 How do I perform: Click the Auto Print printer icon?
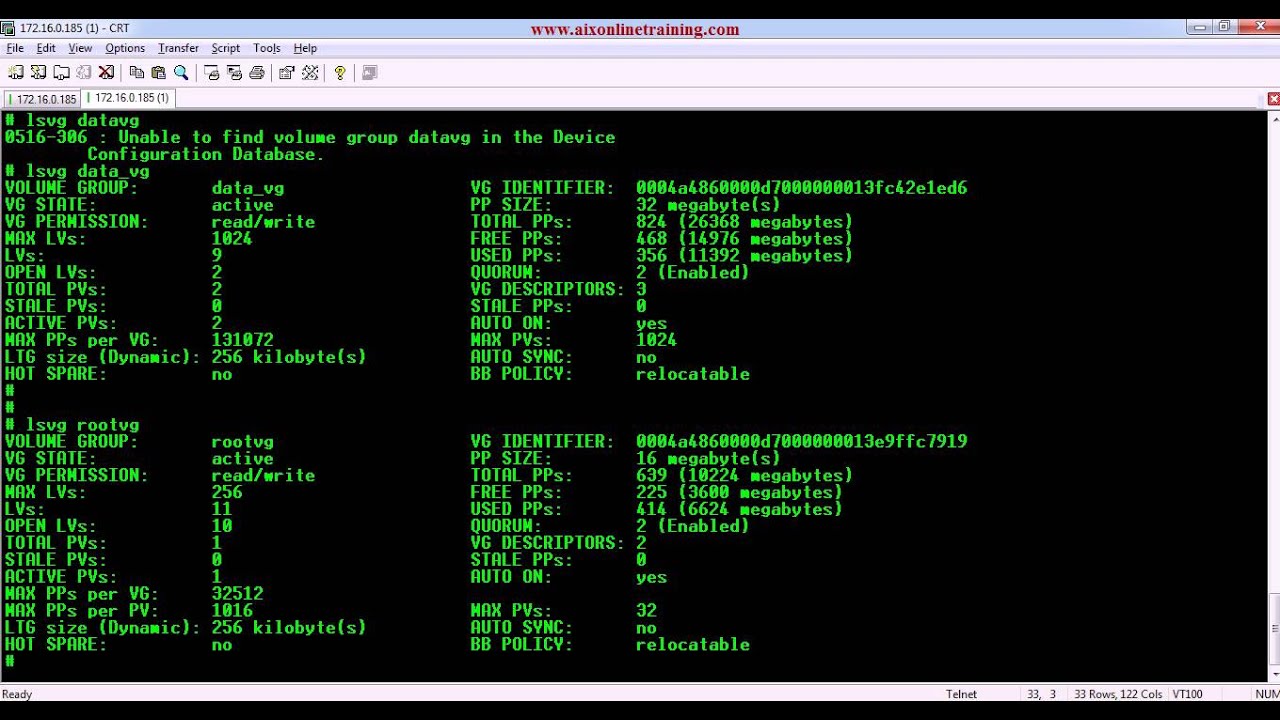[257, 72]
